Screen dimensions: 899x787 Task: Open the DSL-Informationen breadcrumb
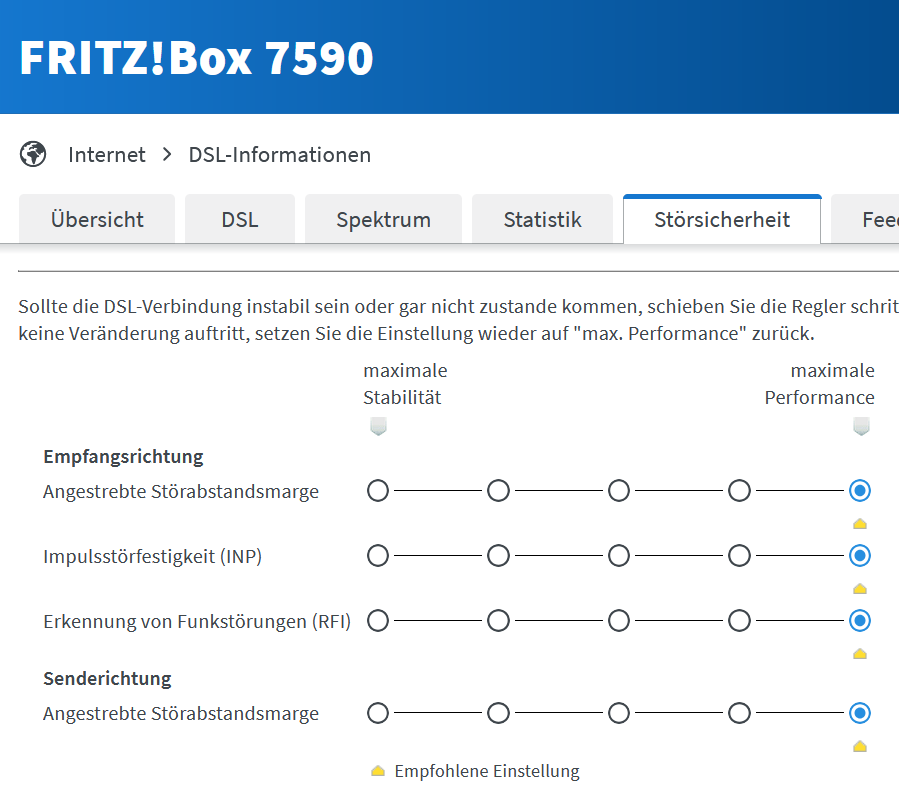[280, 155]
